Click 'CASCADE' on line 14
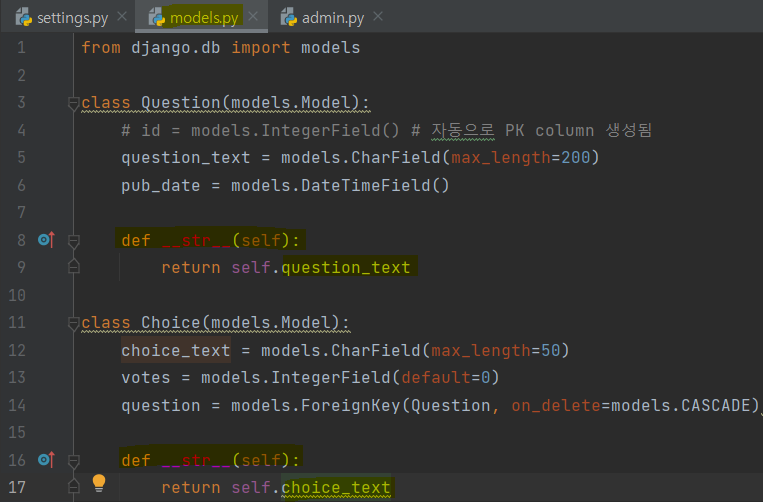The width and height of the screenshot is (763, 502). (x=716, y=405)
